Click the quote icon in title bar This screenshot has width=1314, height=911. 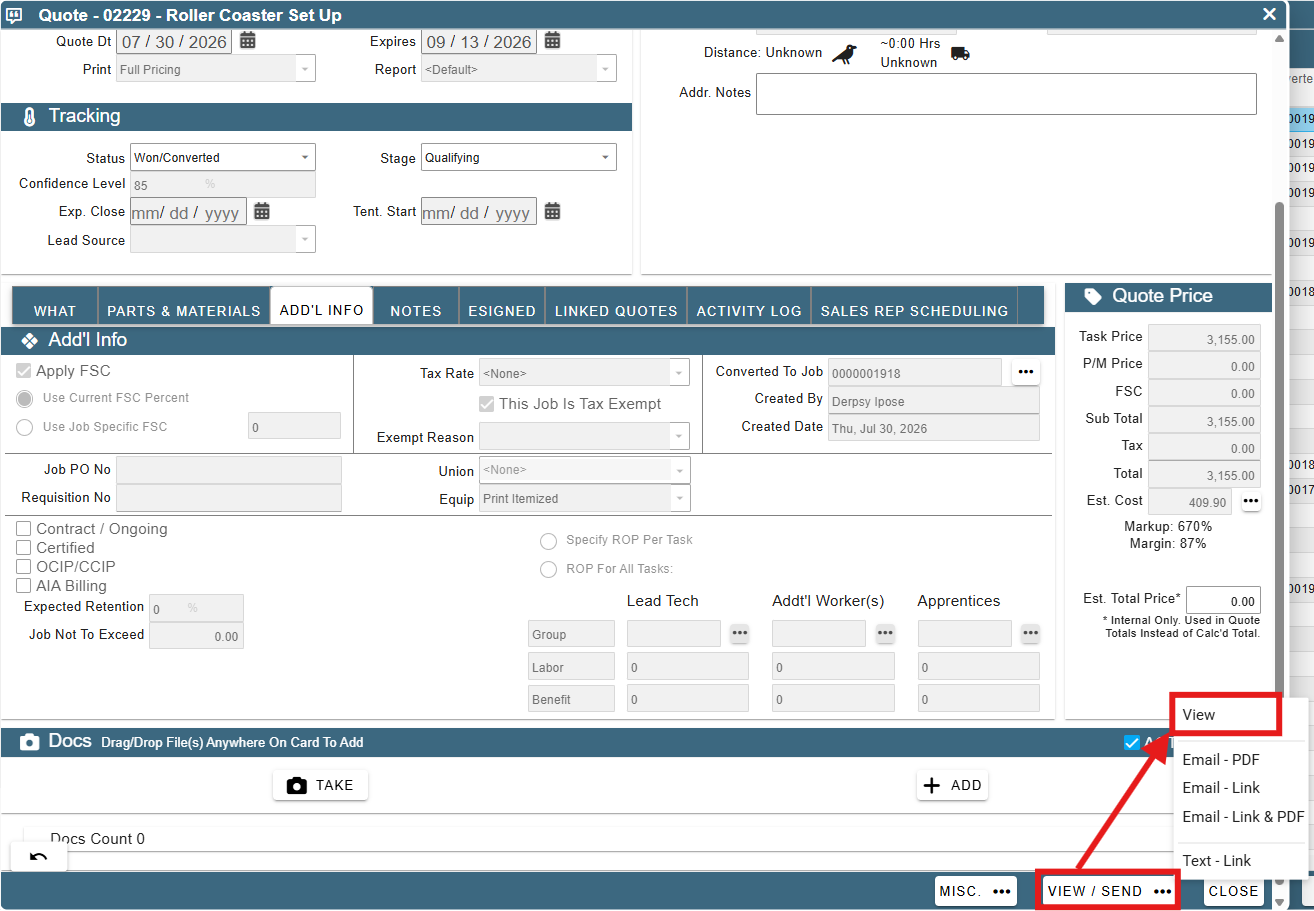click(x=15, y=15)
